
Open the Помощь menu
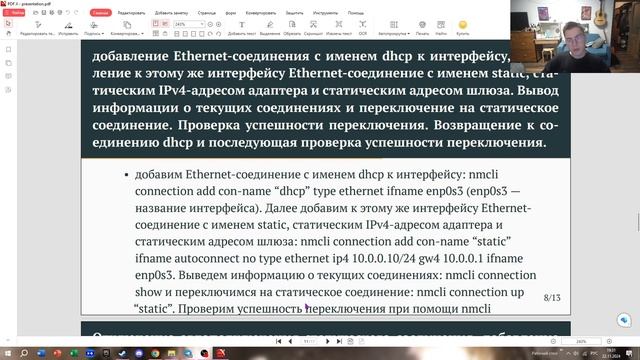(x=356, y=13)
